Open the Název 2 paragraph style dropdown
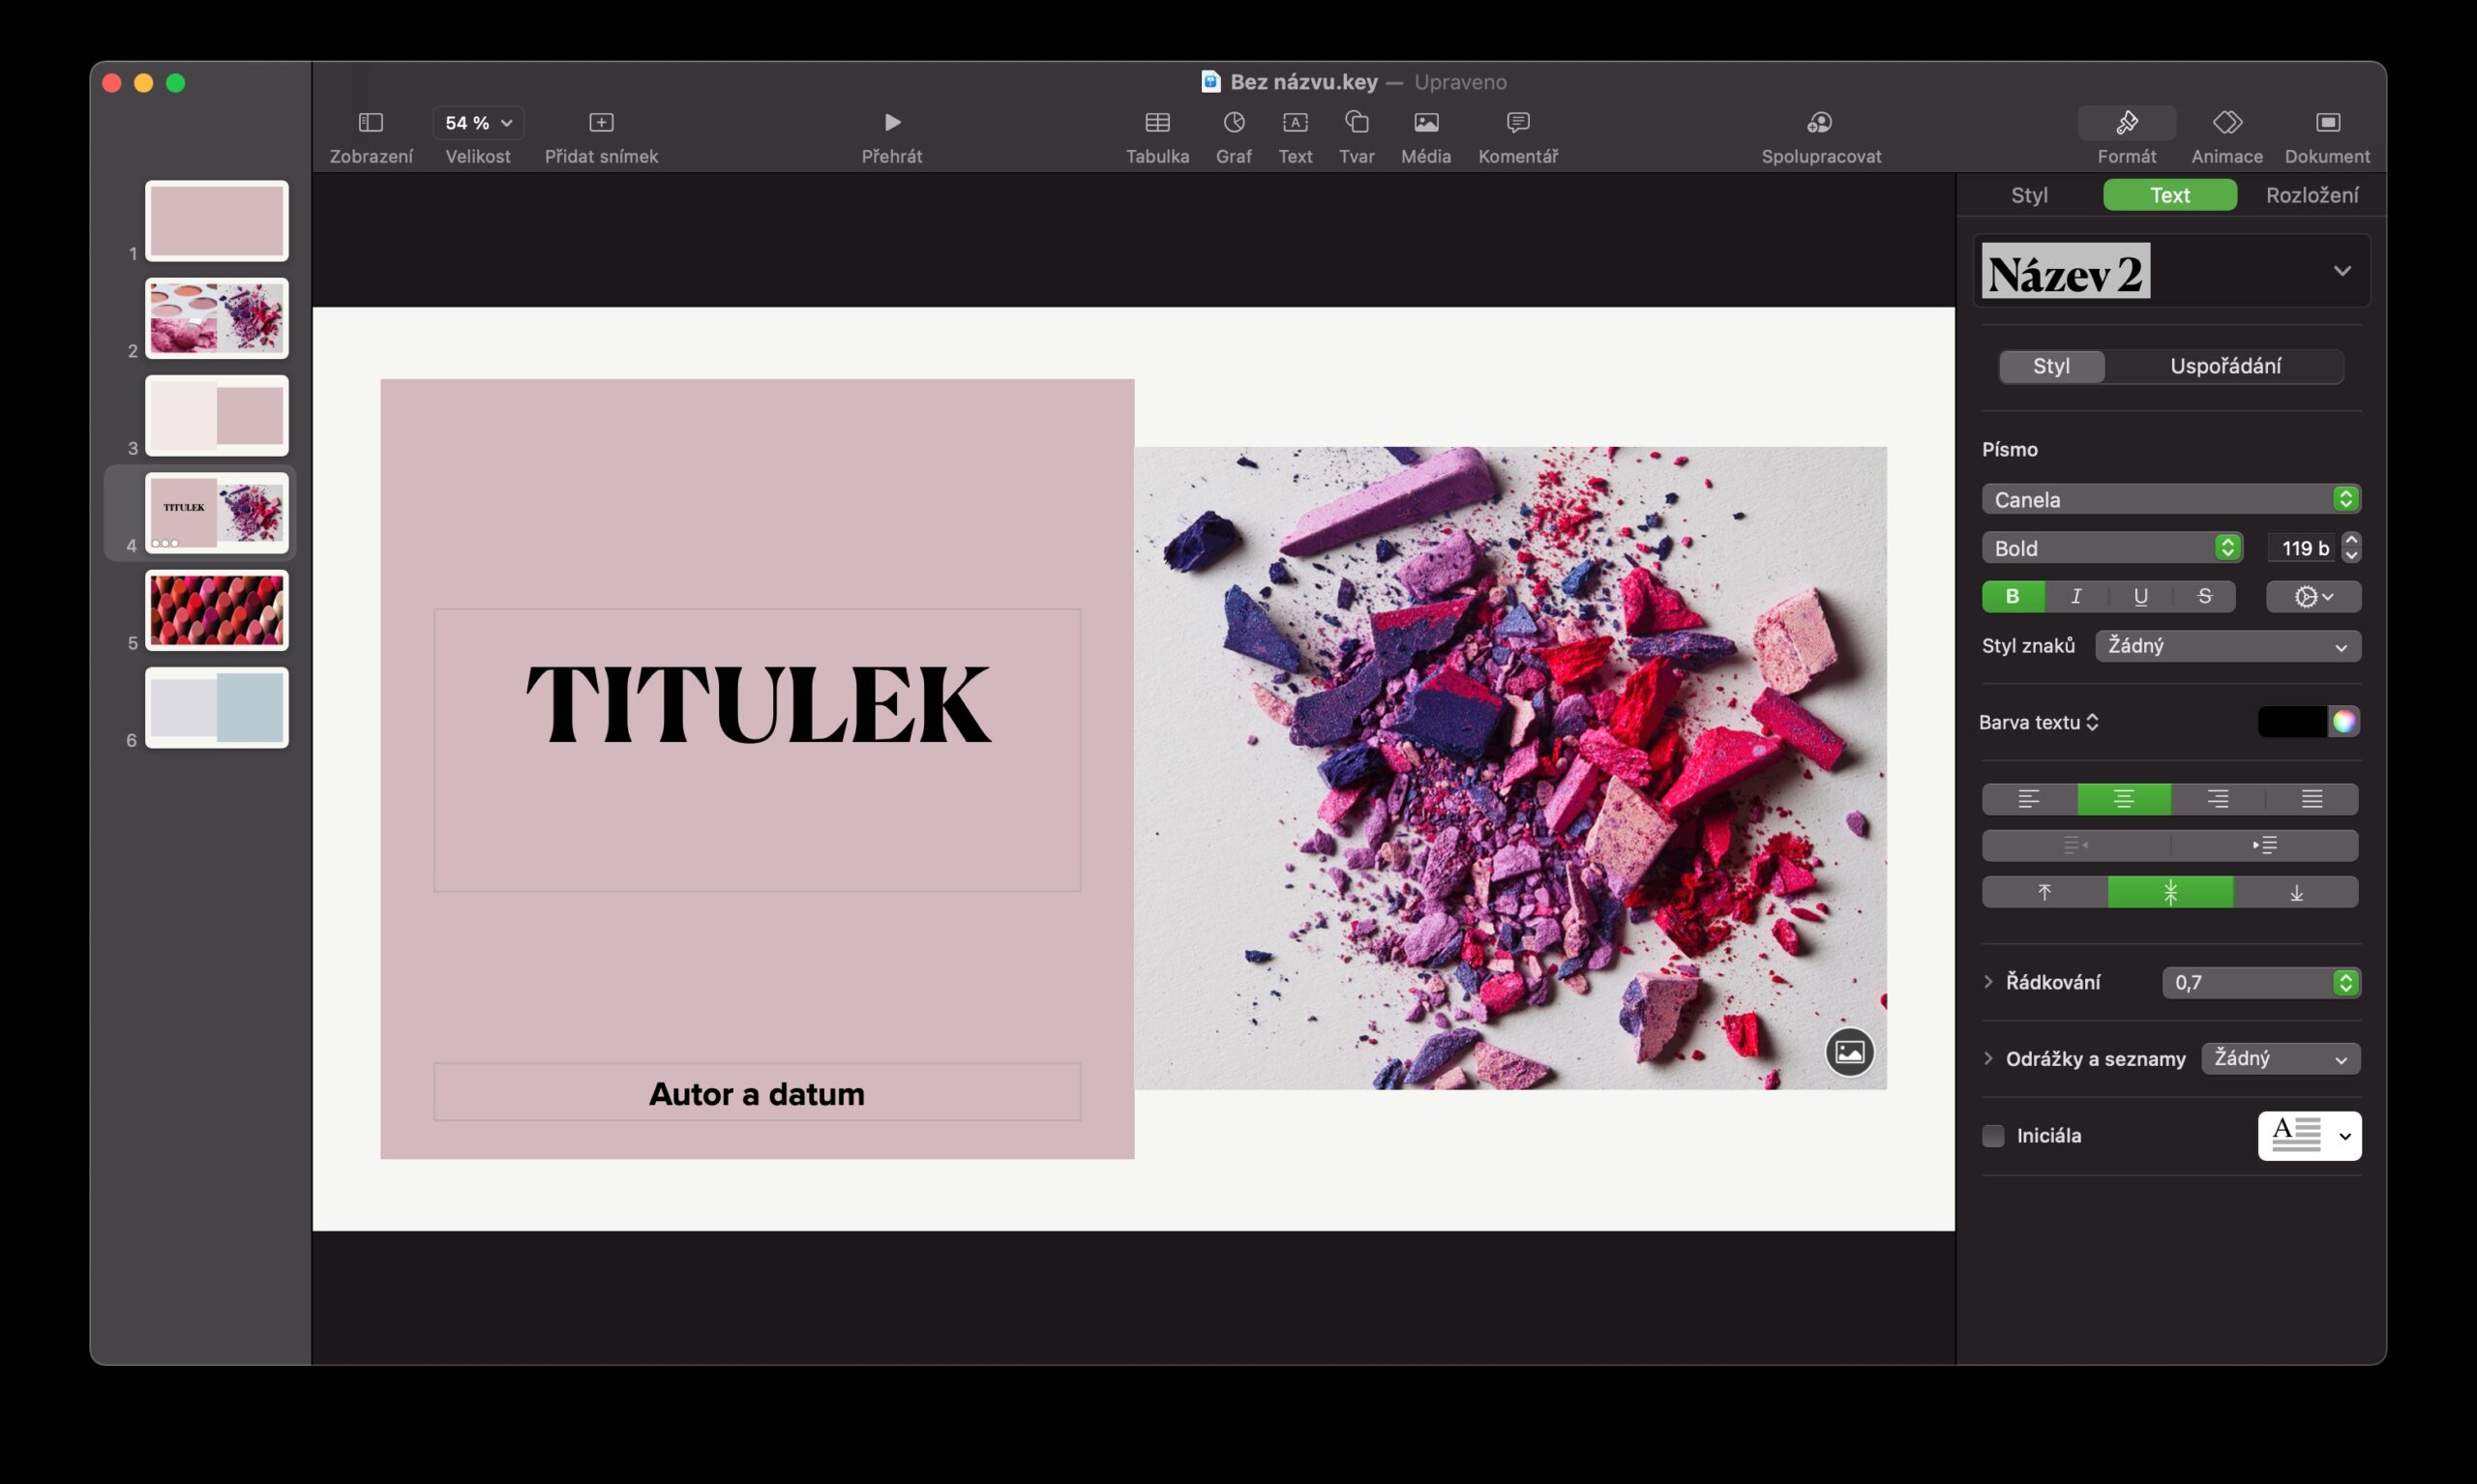 2341,270
